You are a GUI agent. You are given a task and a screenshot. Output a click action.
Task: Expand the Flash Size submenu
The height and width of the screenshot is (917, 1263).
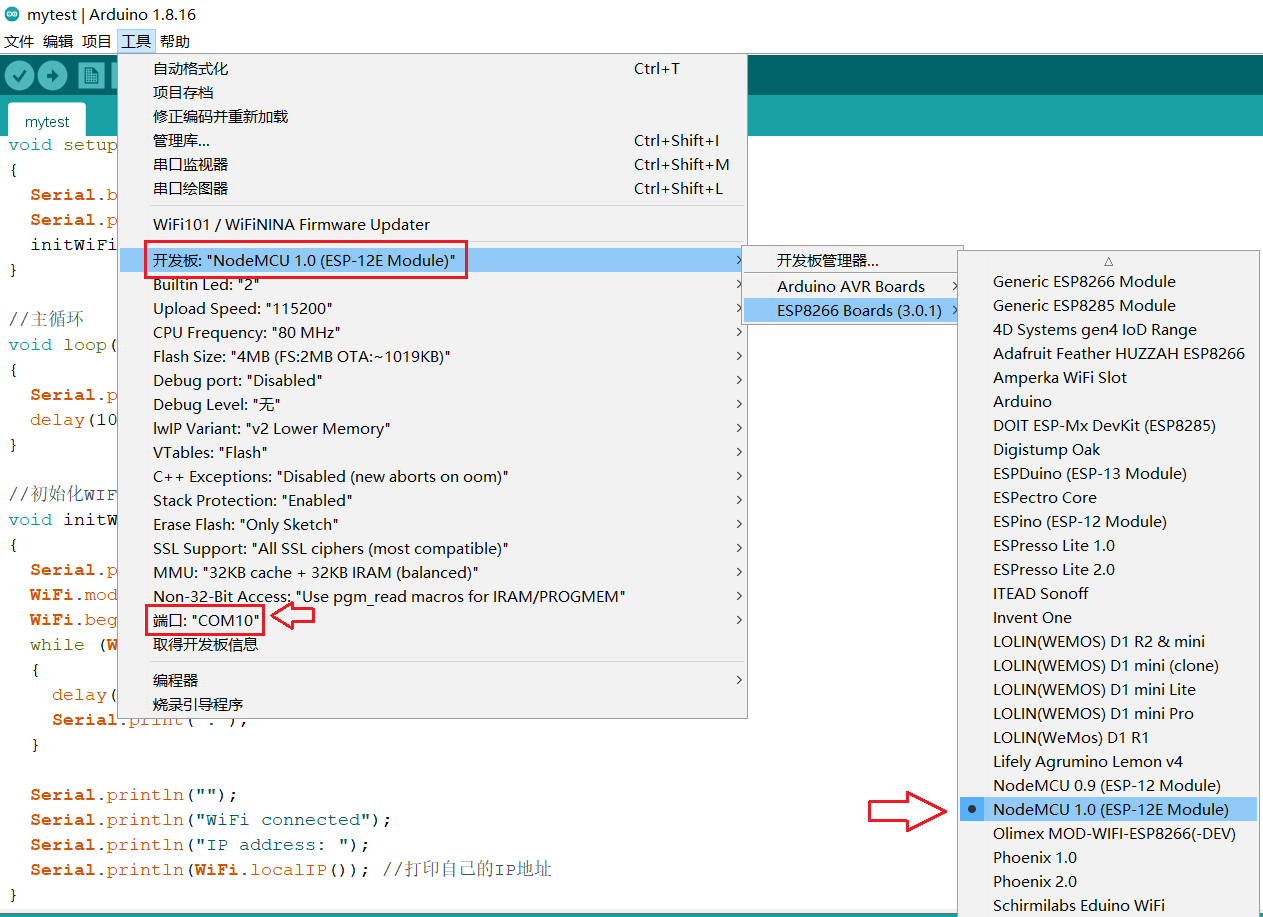(432, 357)
